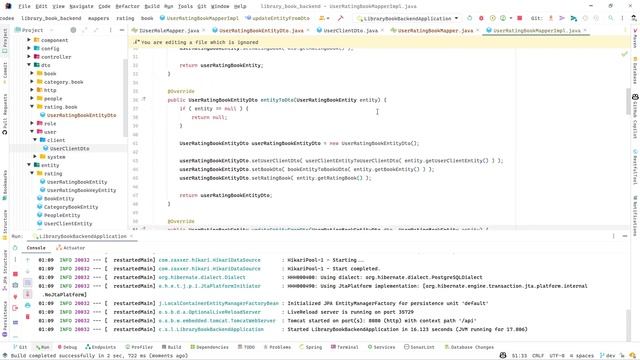This screenshot has height=360, width=640.
Task: Expand the component folder
Action: 29,40
